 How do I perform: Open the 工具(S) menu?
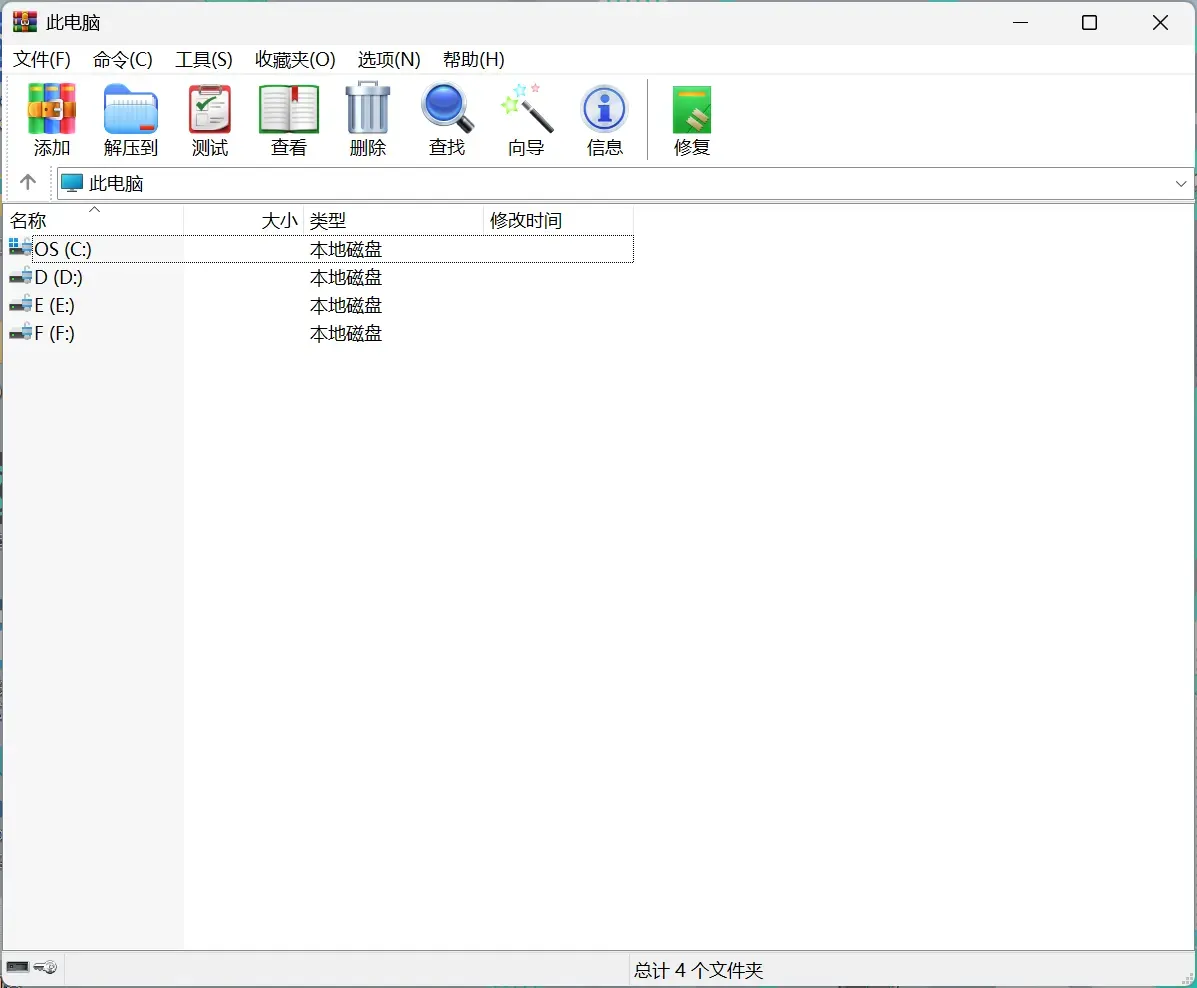[x=204, y=60]
